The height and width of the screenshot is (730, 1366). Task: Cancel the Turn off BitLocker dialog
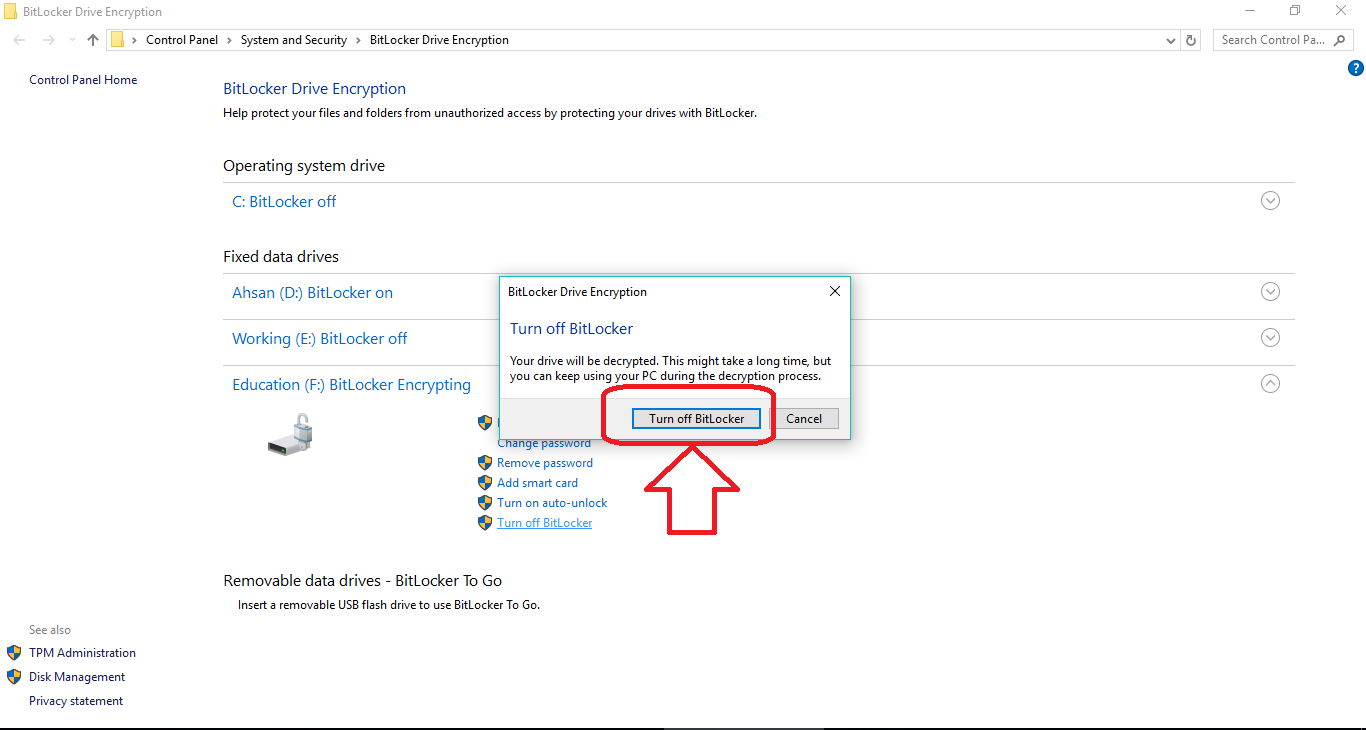[x=804, y=419]
